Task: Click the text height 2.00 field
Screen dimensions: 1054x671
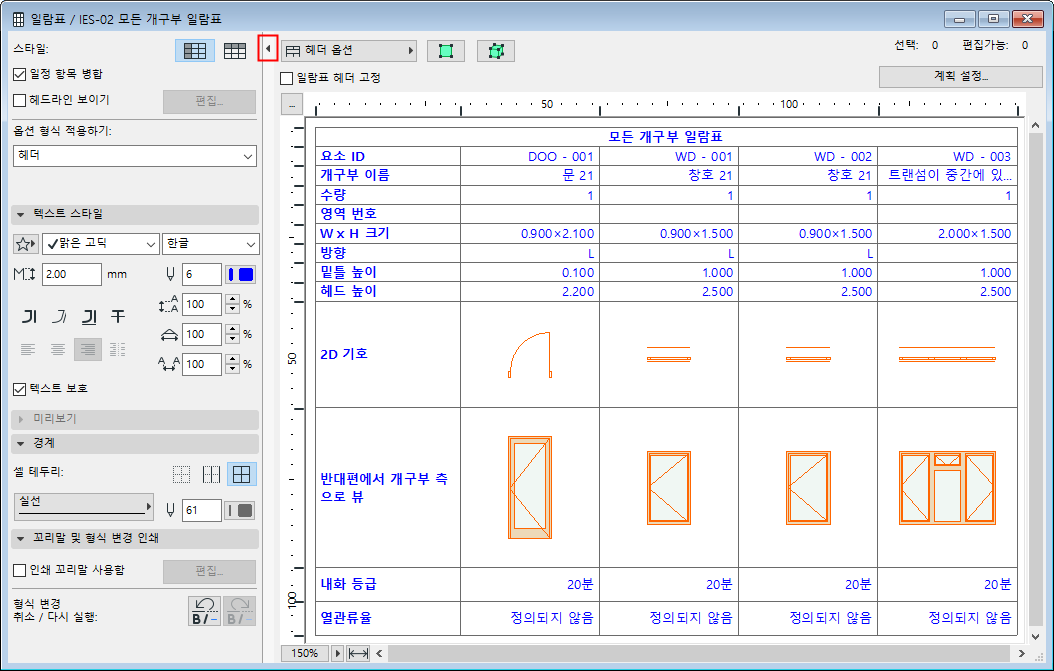Action: (71, 274)
